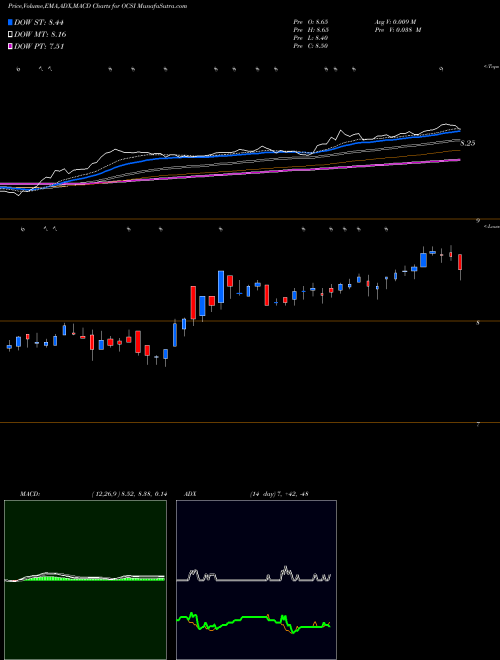The image size is (500, 660).
Task: Click the '<Tops' label at the chart edge
Action: click(491, 67)
